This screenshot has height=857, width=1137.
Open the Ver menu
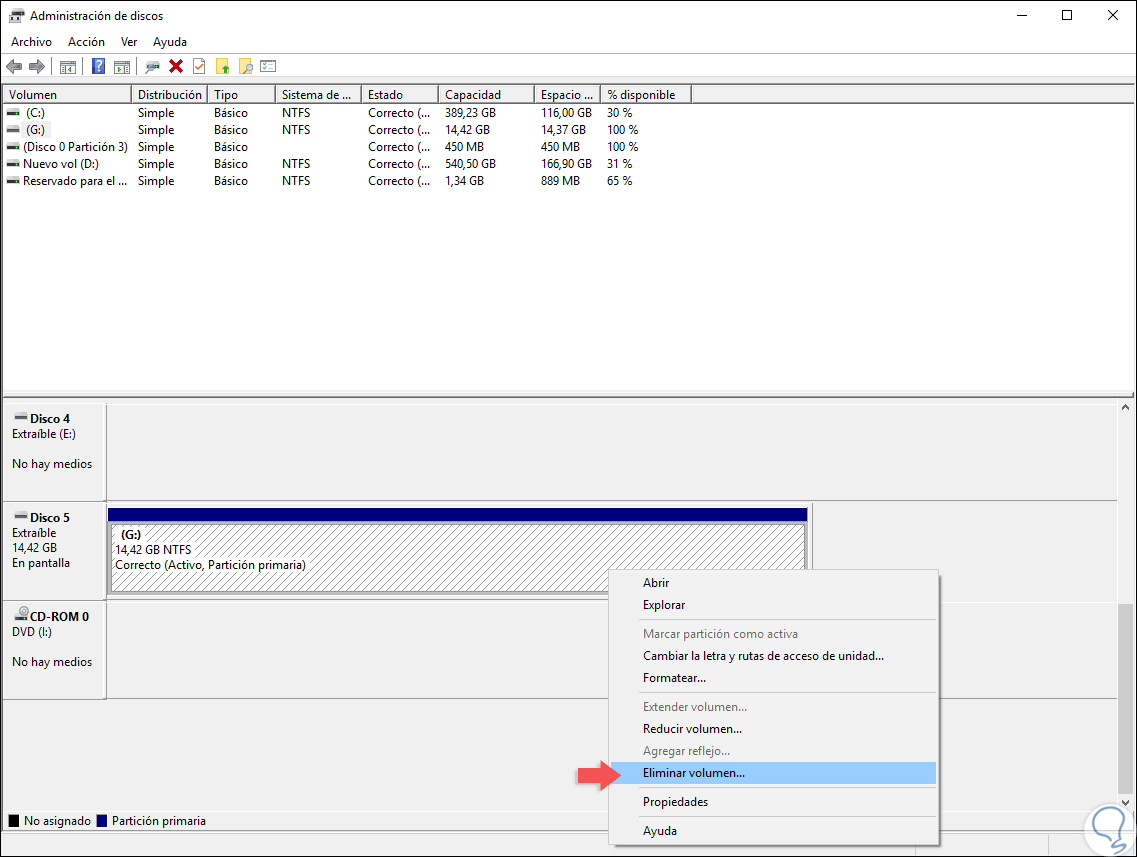tap(129, 42)
